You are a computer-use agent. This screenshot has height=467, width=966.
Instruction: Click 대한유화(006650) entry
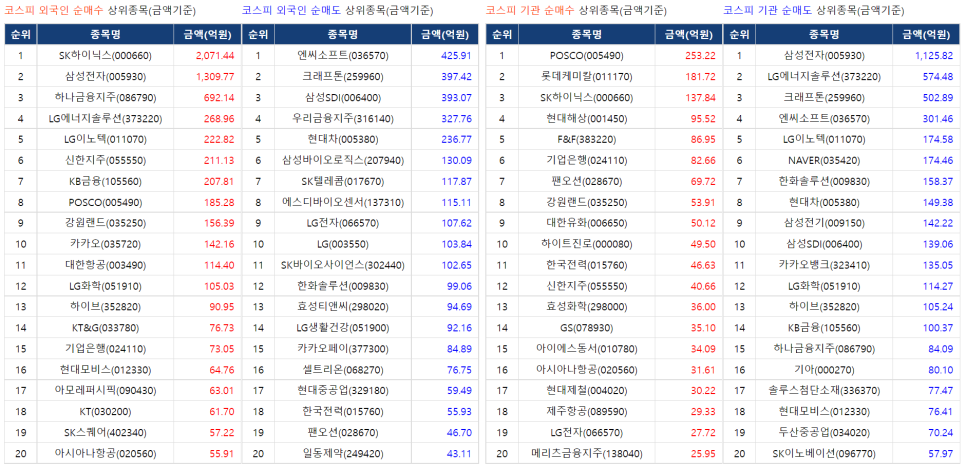point(586,223)
